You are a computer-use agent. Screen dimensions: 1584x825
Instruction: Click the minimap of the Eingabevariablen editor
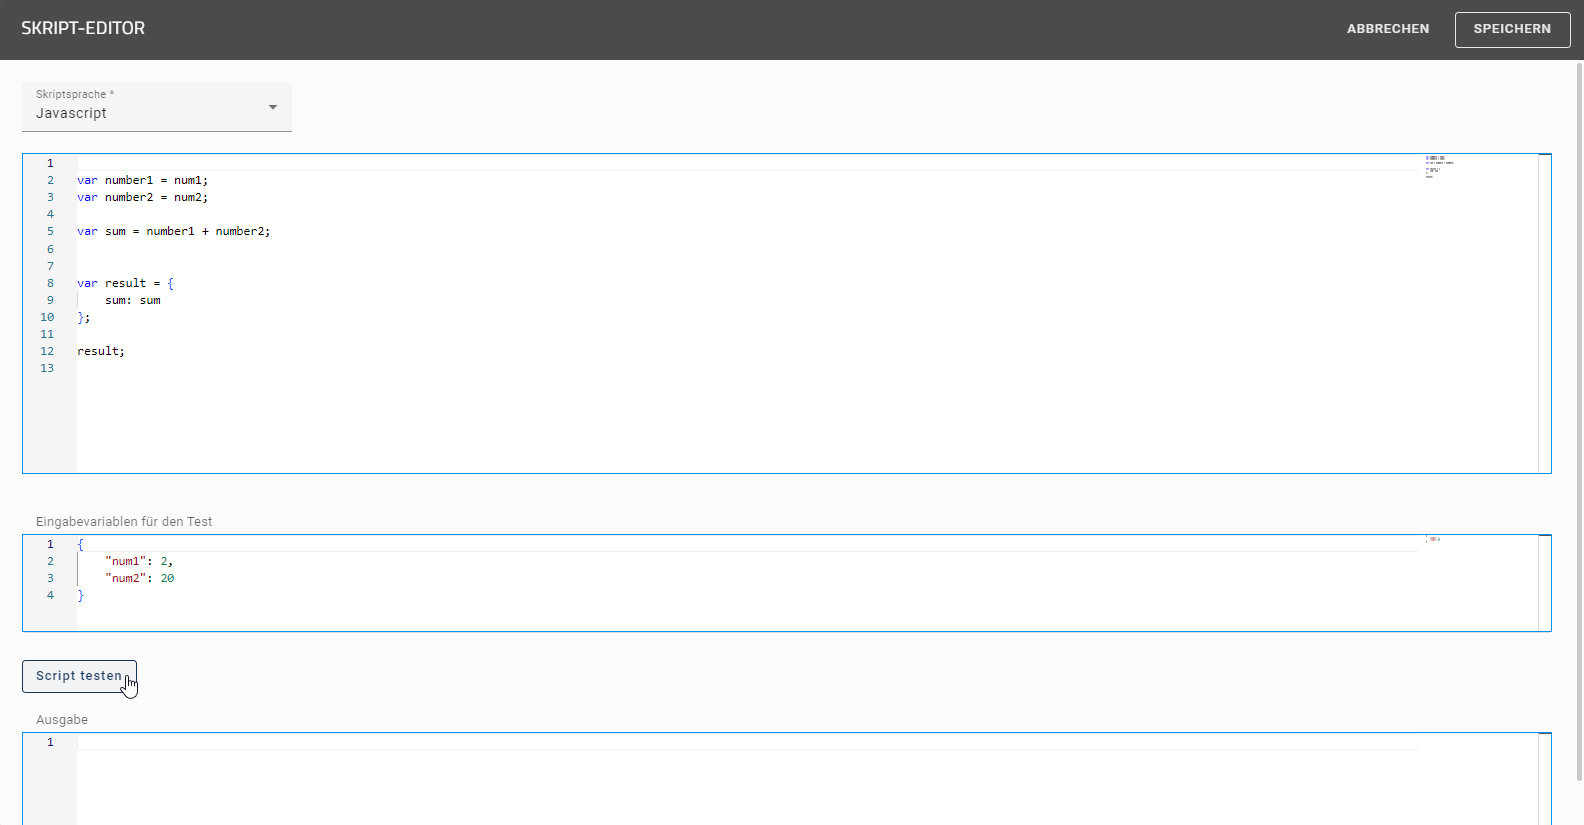click(1434, 538)
